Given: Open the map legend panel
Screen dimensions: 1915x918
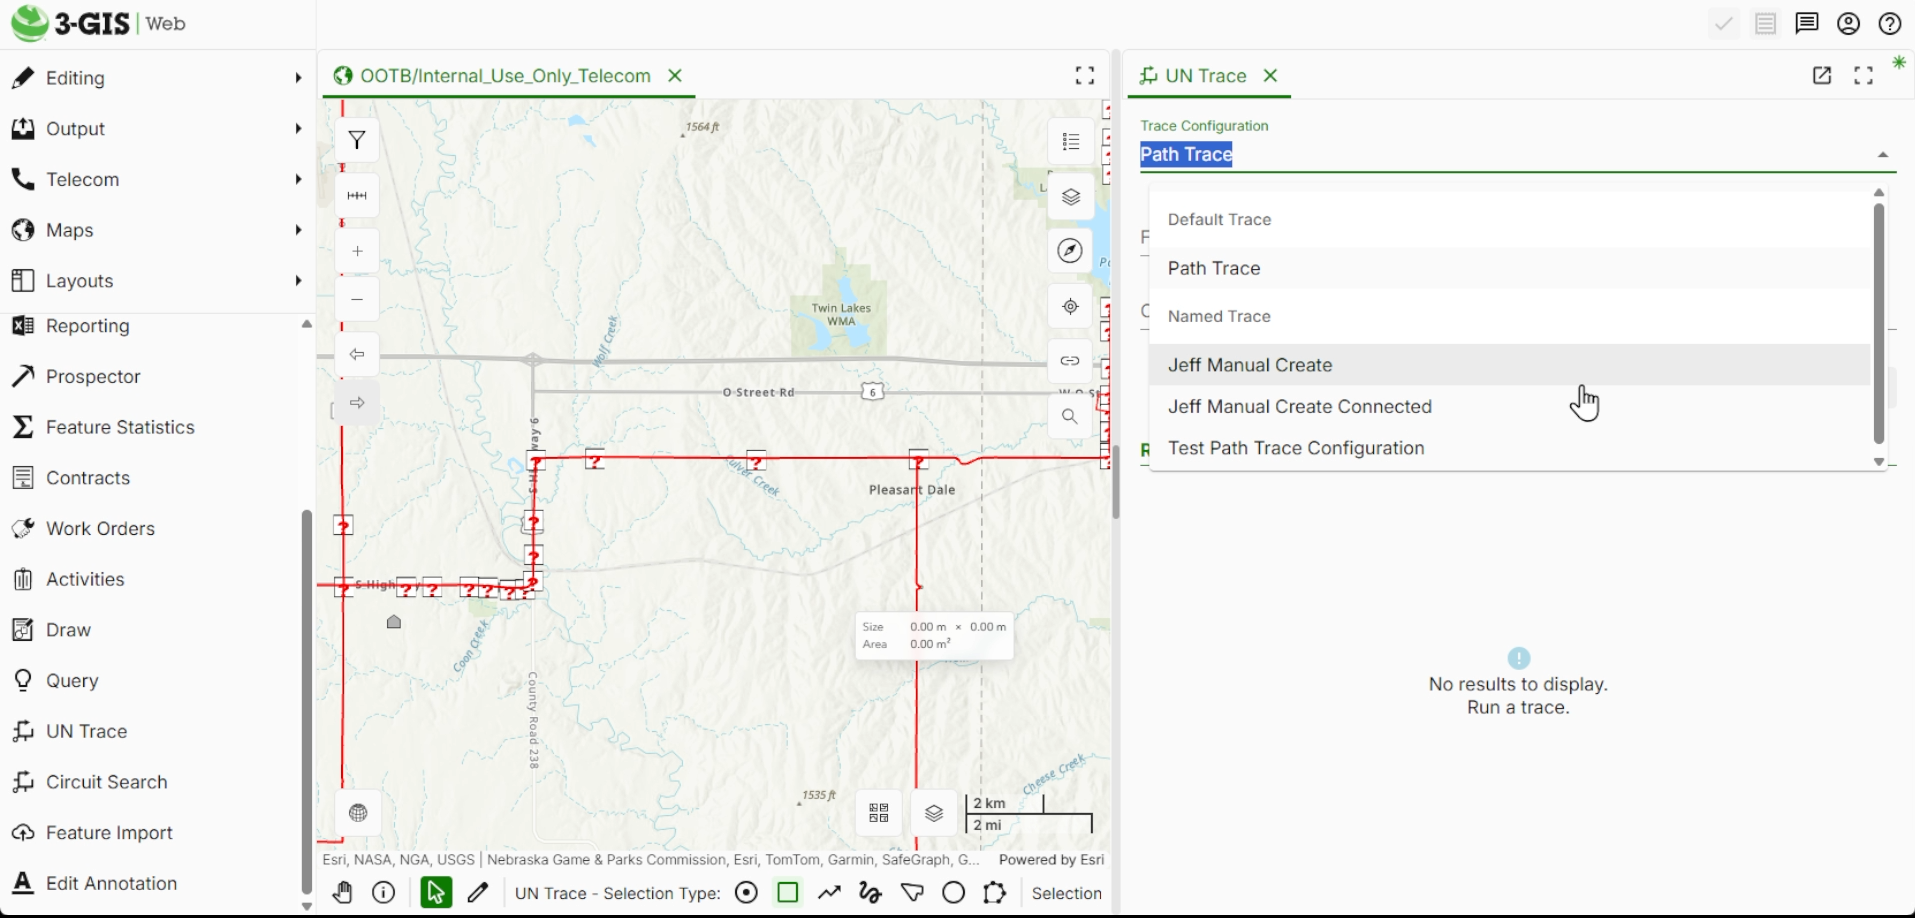Looking at the screenshot, I should point(1070,141).
